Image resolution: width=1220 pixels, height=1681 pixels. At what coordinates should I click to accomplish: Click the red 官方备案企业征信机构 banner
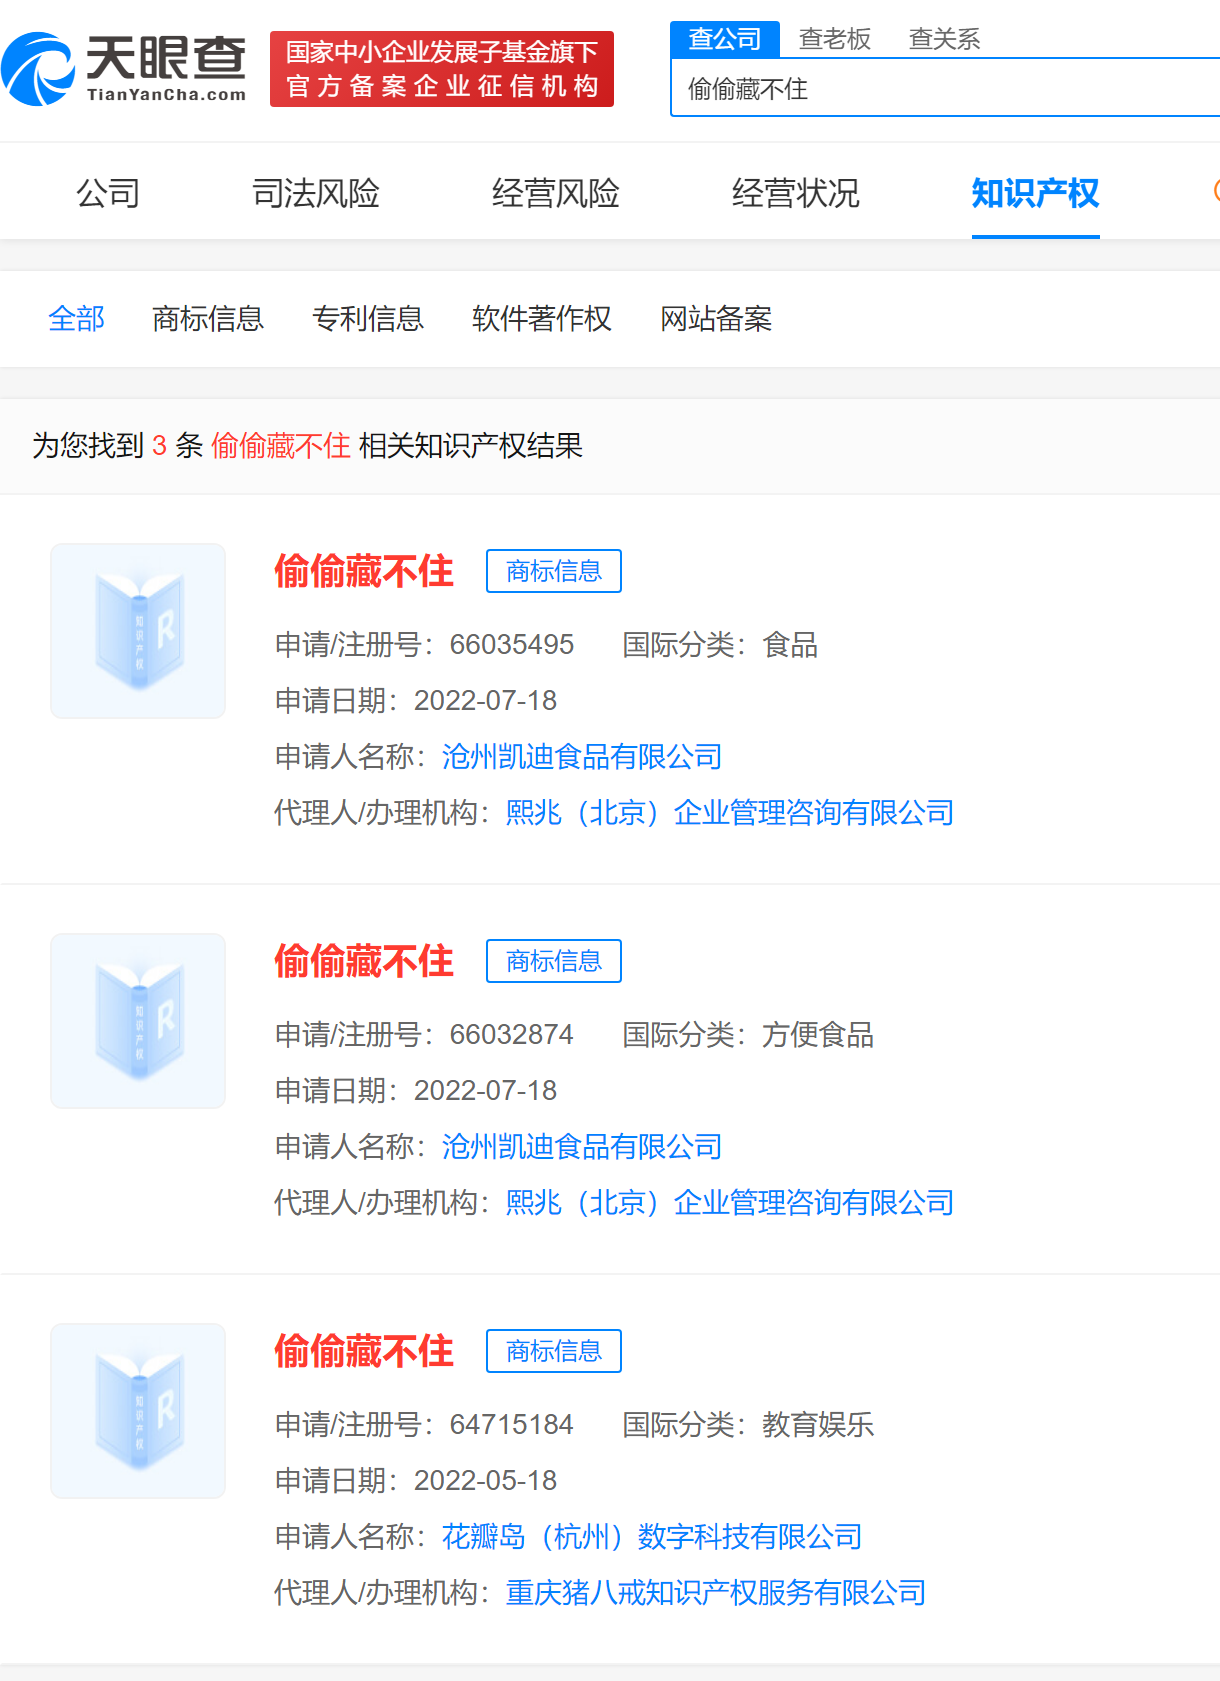[x=441, y=69]
